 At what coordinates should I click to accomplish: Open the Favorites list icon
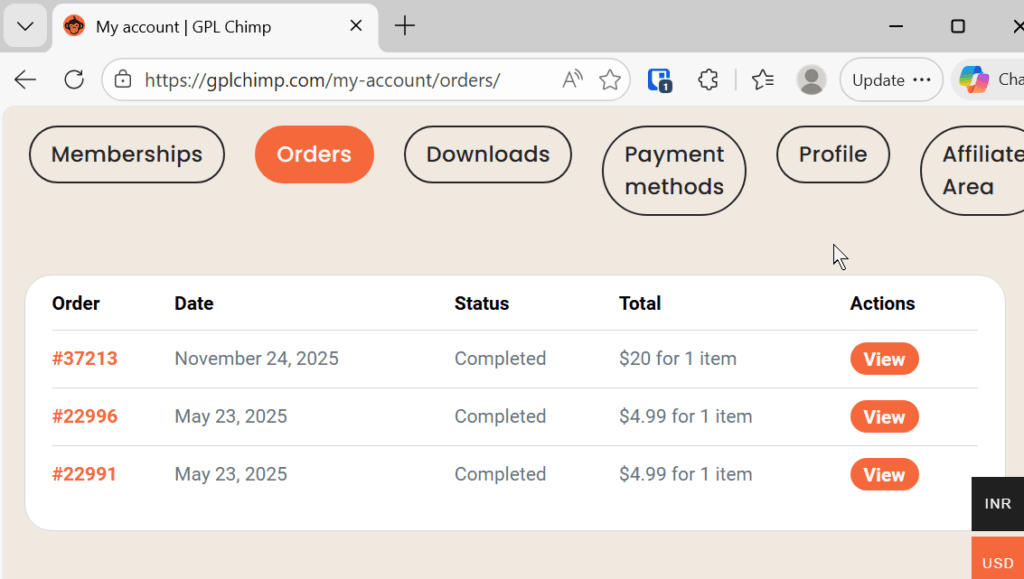(763, 80)
